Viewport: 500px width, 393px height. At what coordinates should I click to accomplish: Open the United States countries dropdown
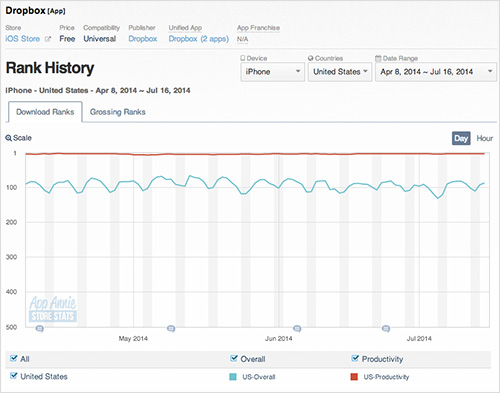click(340, 72)
